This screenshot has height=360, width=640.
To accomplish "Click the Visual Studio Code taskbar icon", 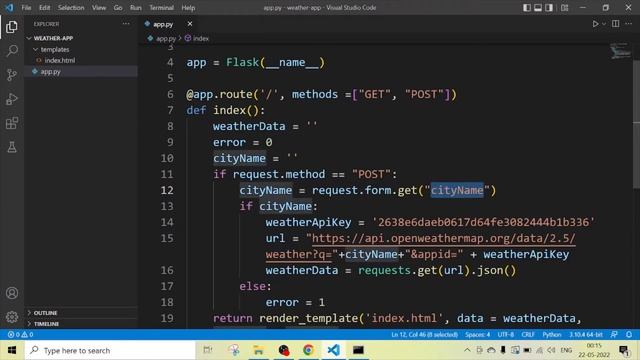I will 333,350.
